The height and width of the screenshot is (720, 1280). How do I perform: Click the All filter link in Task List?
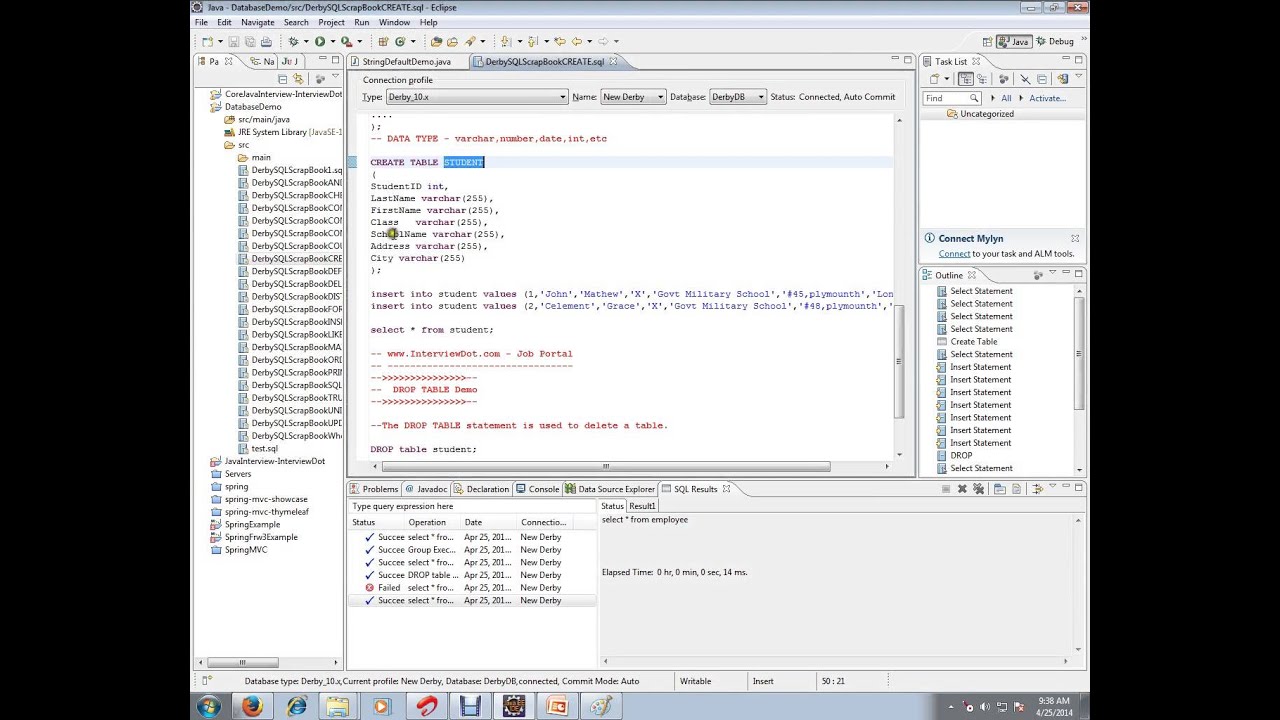click(x=1006, y=98)
